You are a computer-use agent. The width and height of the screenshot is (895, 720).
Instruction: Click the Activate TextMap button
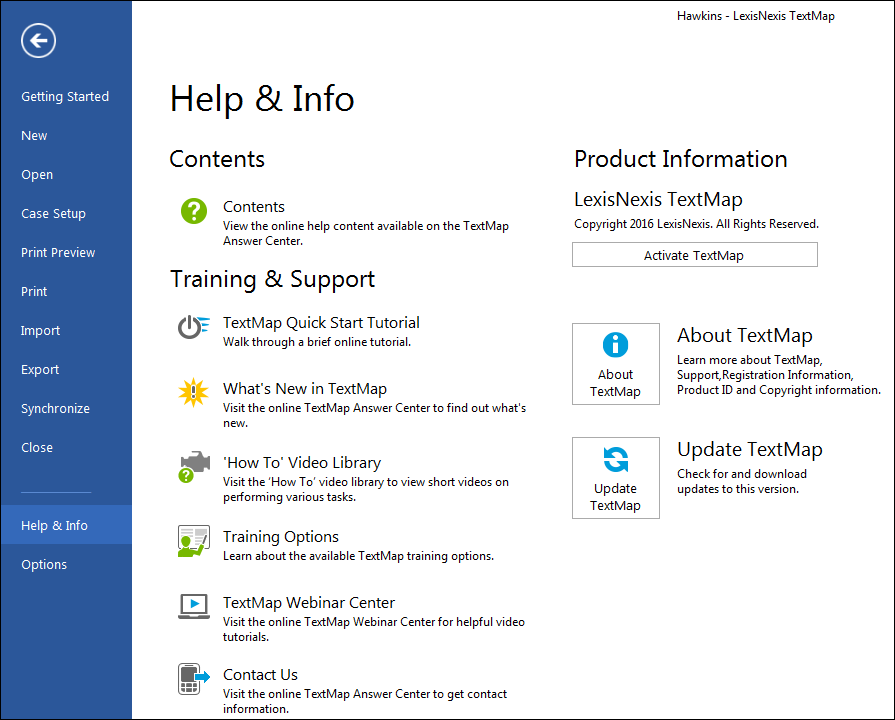tap(695, 255)
